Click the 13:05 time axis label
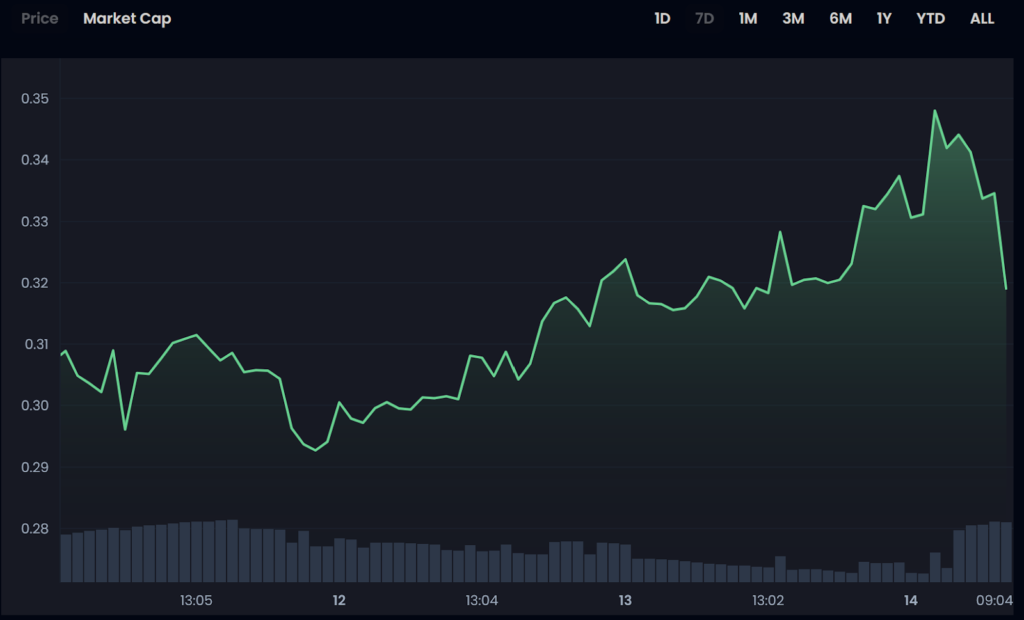 196,601
